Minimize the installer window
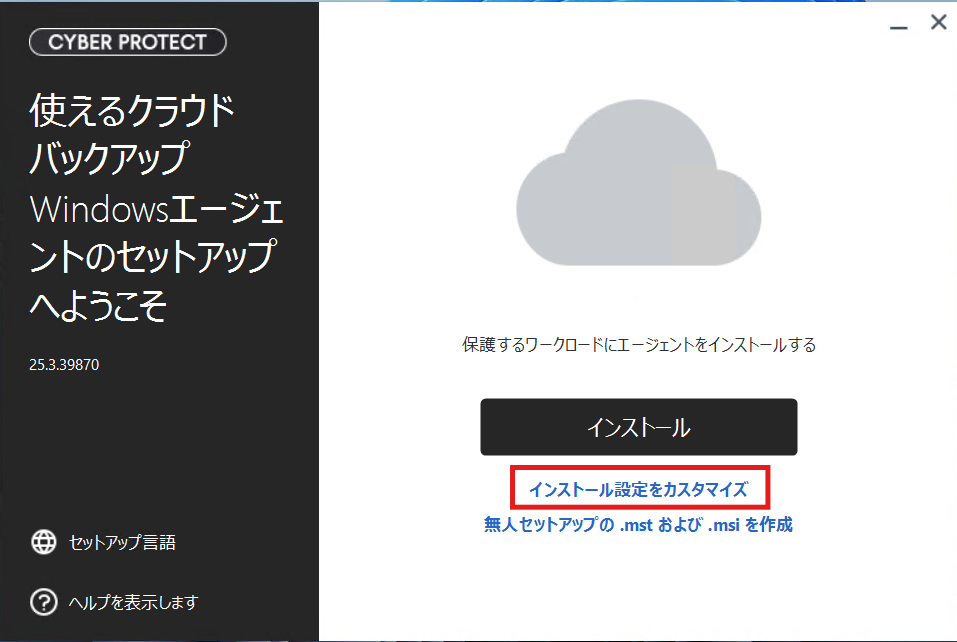957x642 pixels. pos(898,27)
